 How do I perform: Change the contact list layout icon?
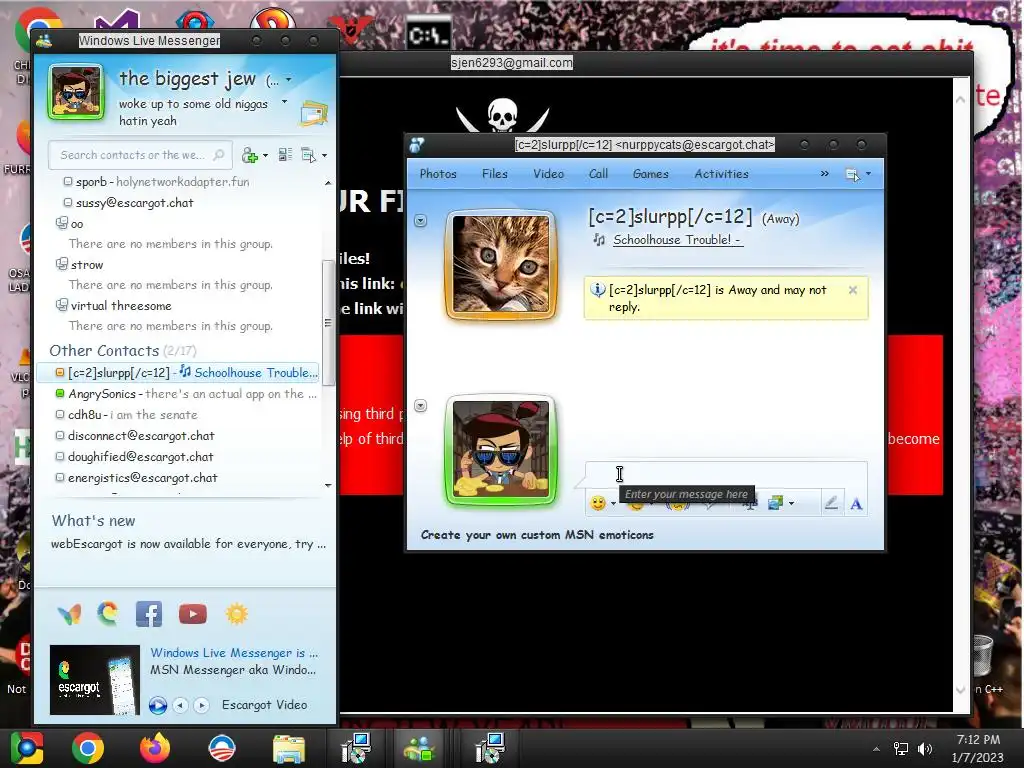click(285, 155)
